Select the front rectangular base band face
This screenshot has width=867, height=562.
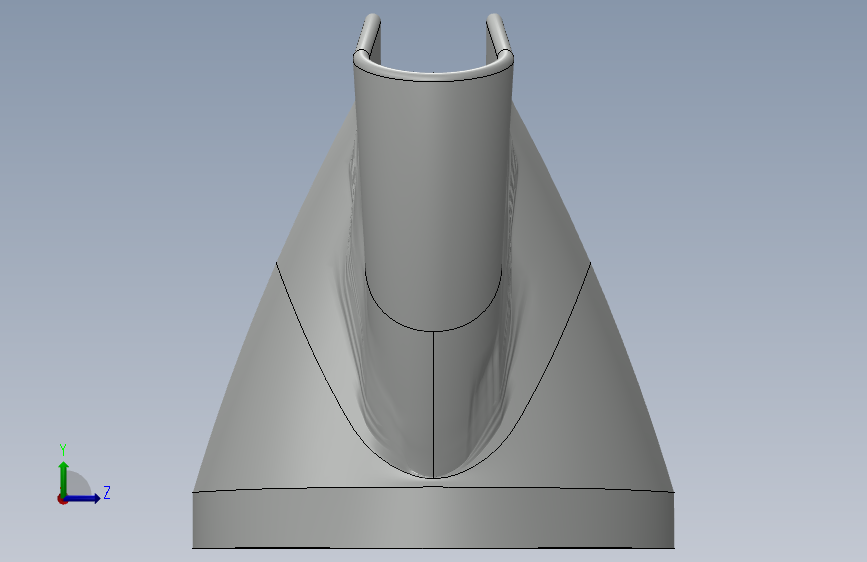(433, 518)
